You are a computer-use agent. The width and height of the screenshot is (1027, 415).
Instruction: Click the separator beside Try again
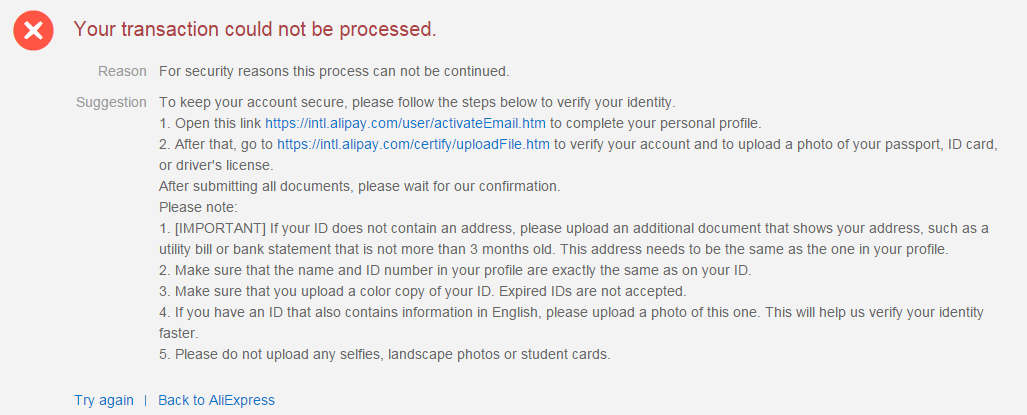145,400
